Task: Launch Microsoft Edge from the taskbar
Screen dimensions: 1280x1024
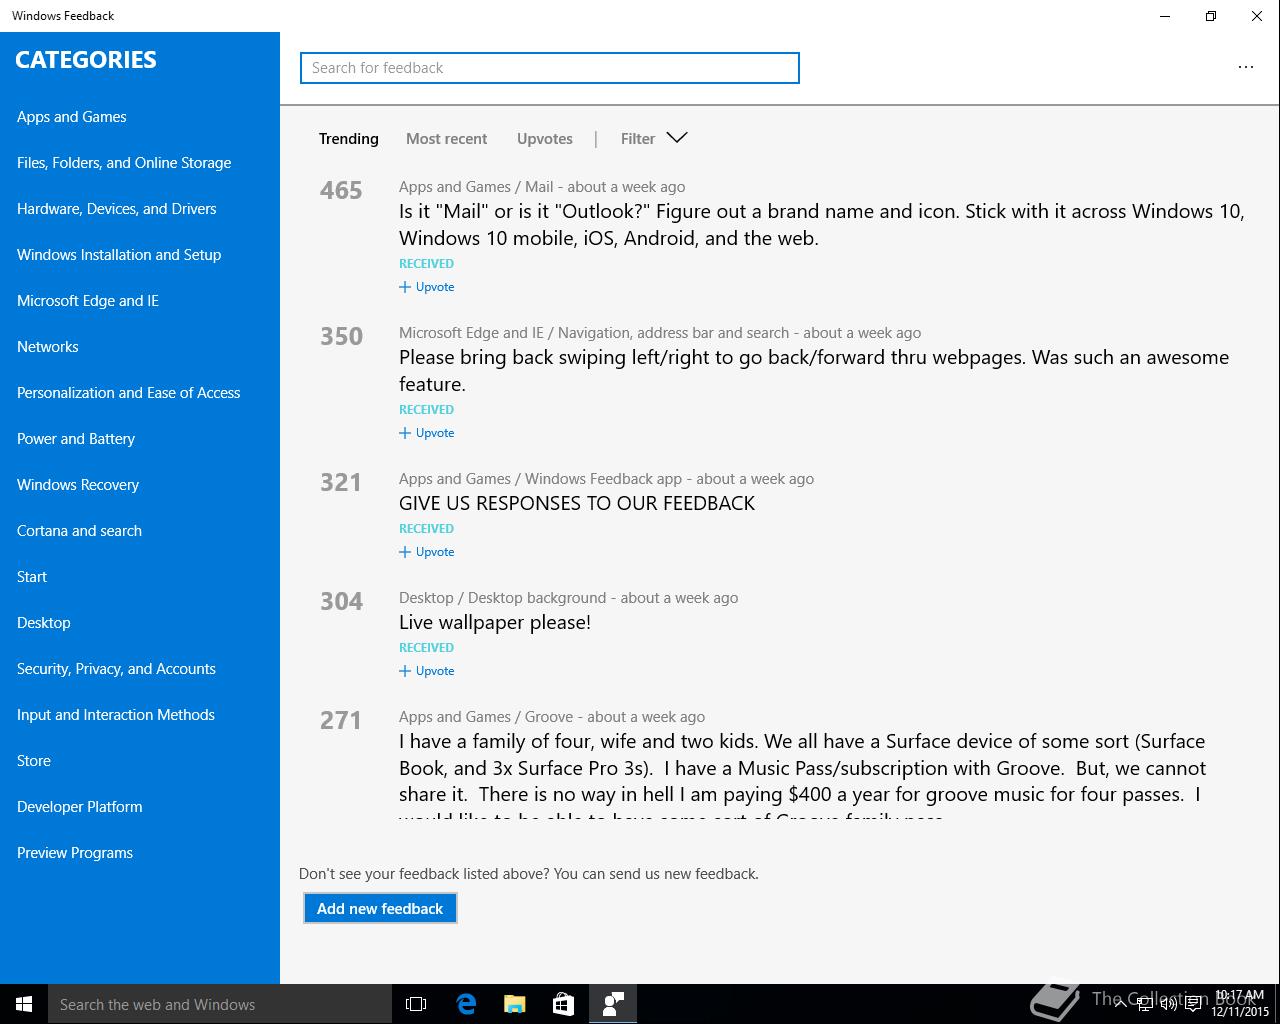Action: 466,1004
